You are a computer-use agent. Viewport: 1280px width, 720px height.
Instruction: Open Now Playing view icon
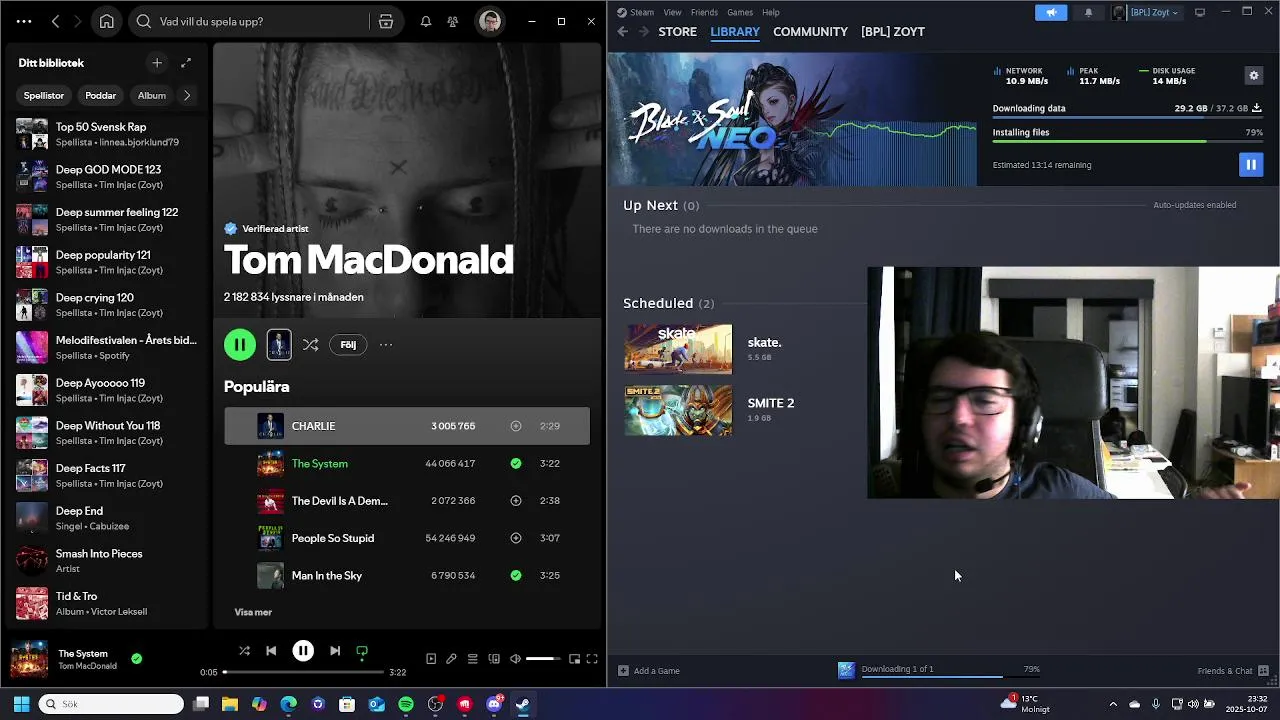pyautogui.click(x=431, y=659)
